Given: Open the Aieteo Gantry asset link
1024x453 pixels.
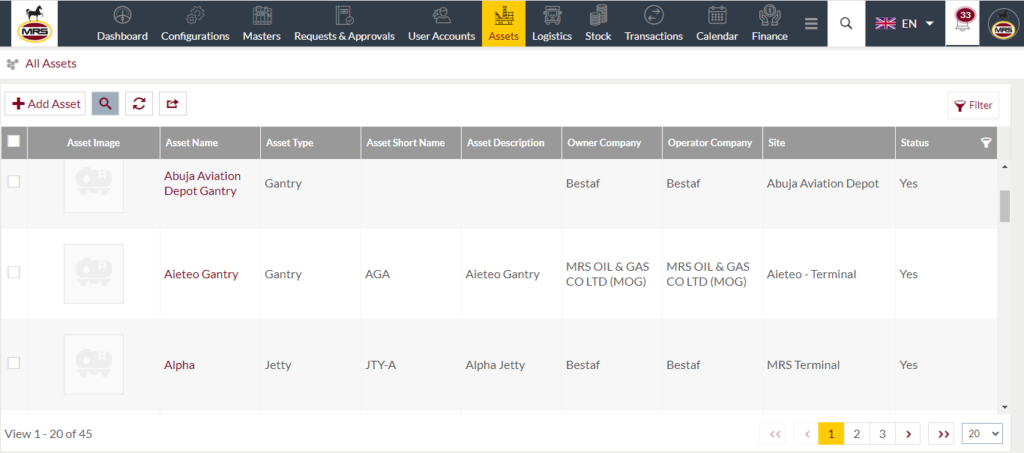Looking at the screenshot, I should coord(201,274).
